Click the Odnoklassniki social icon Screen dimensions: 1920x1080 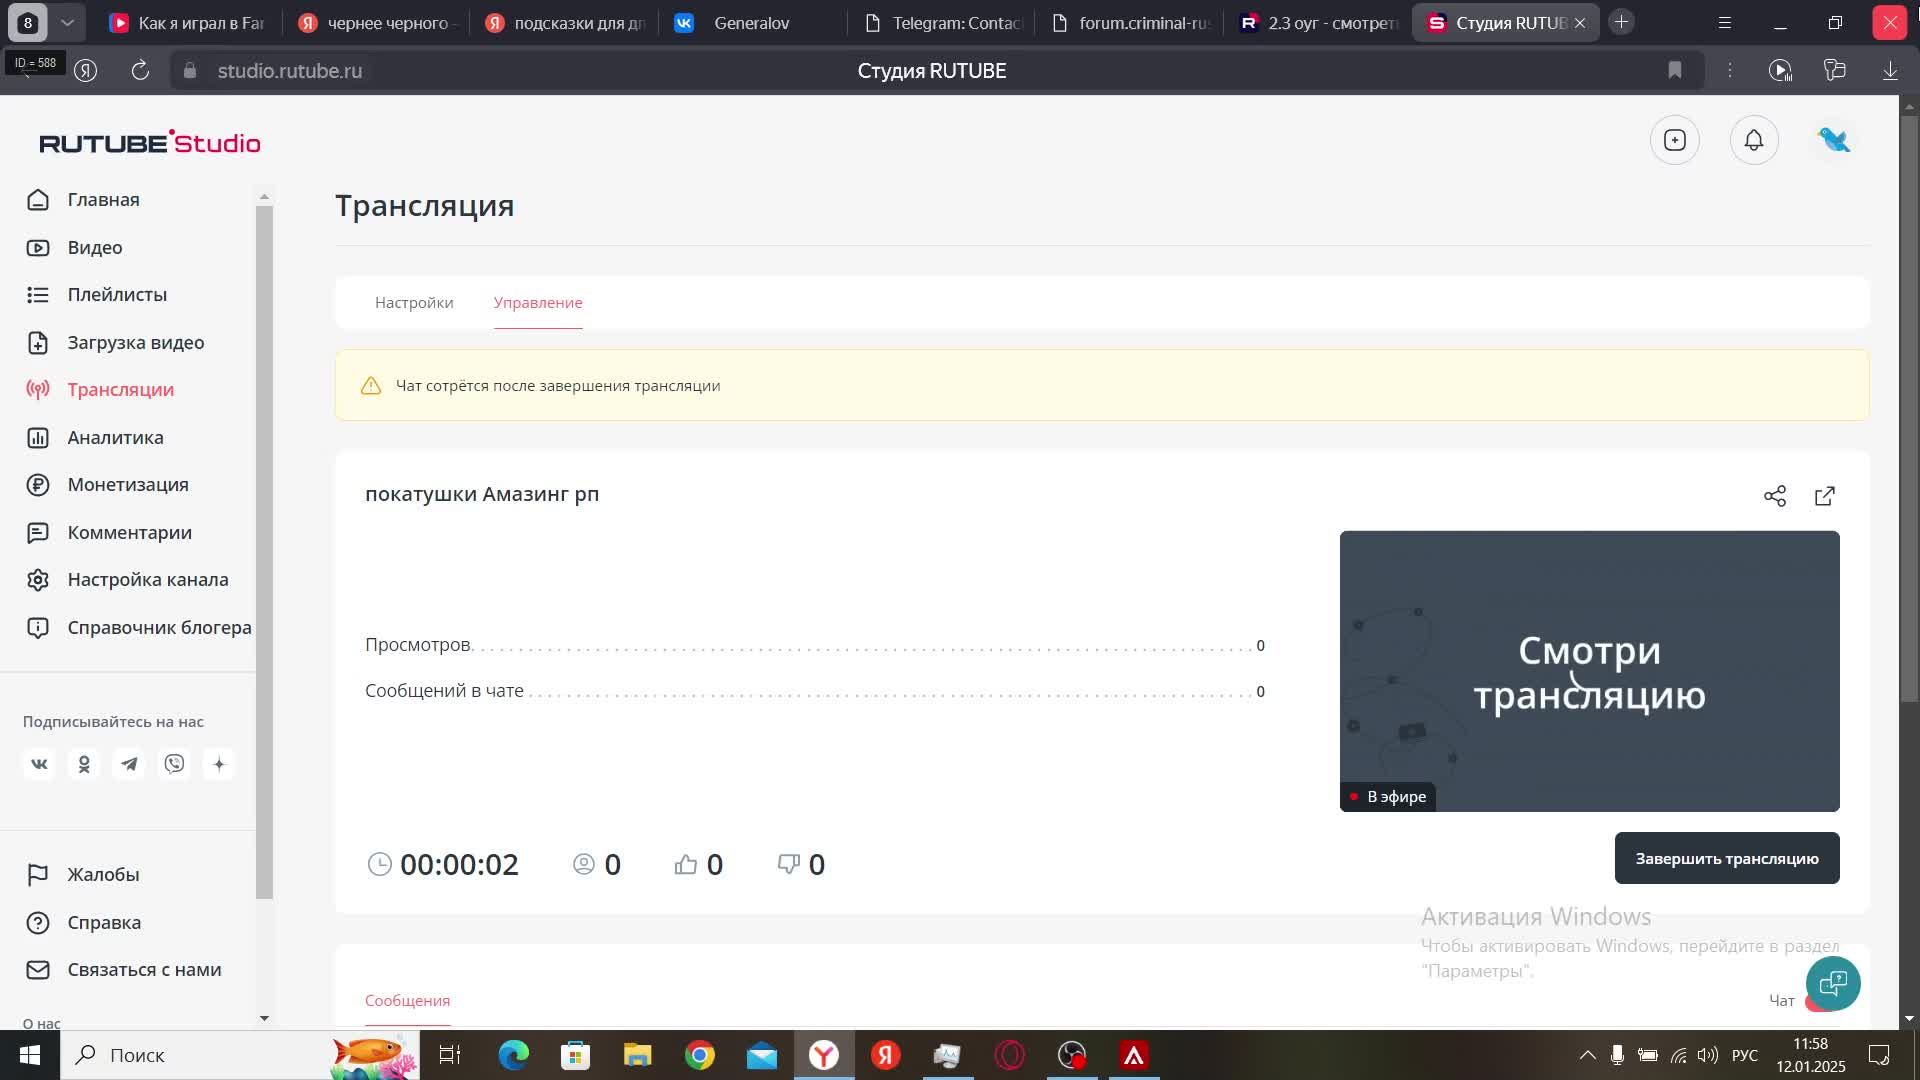point(84,764)
